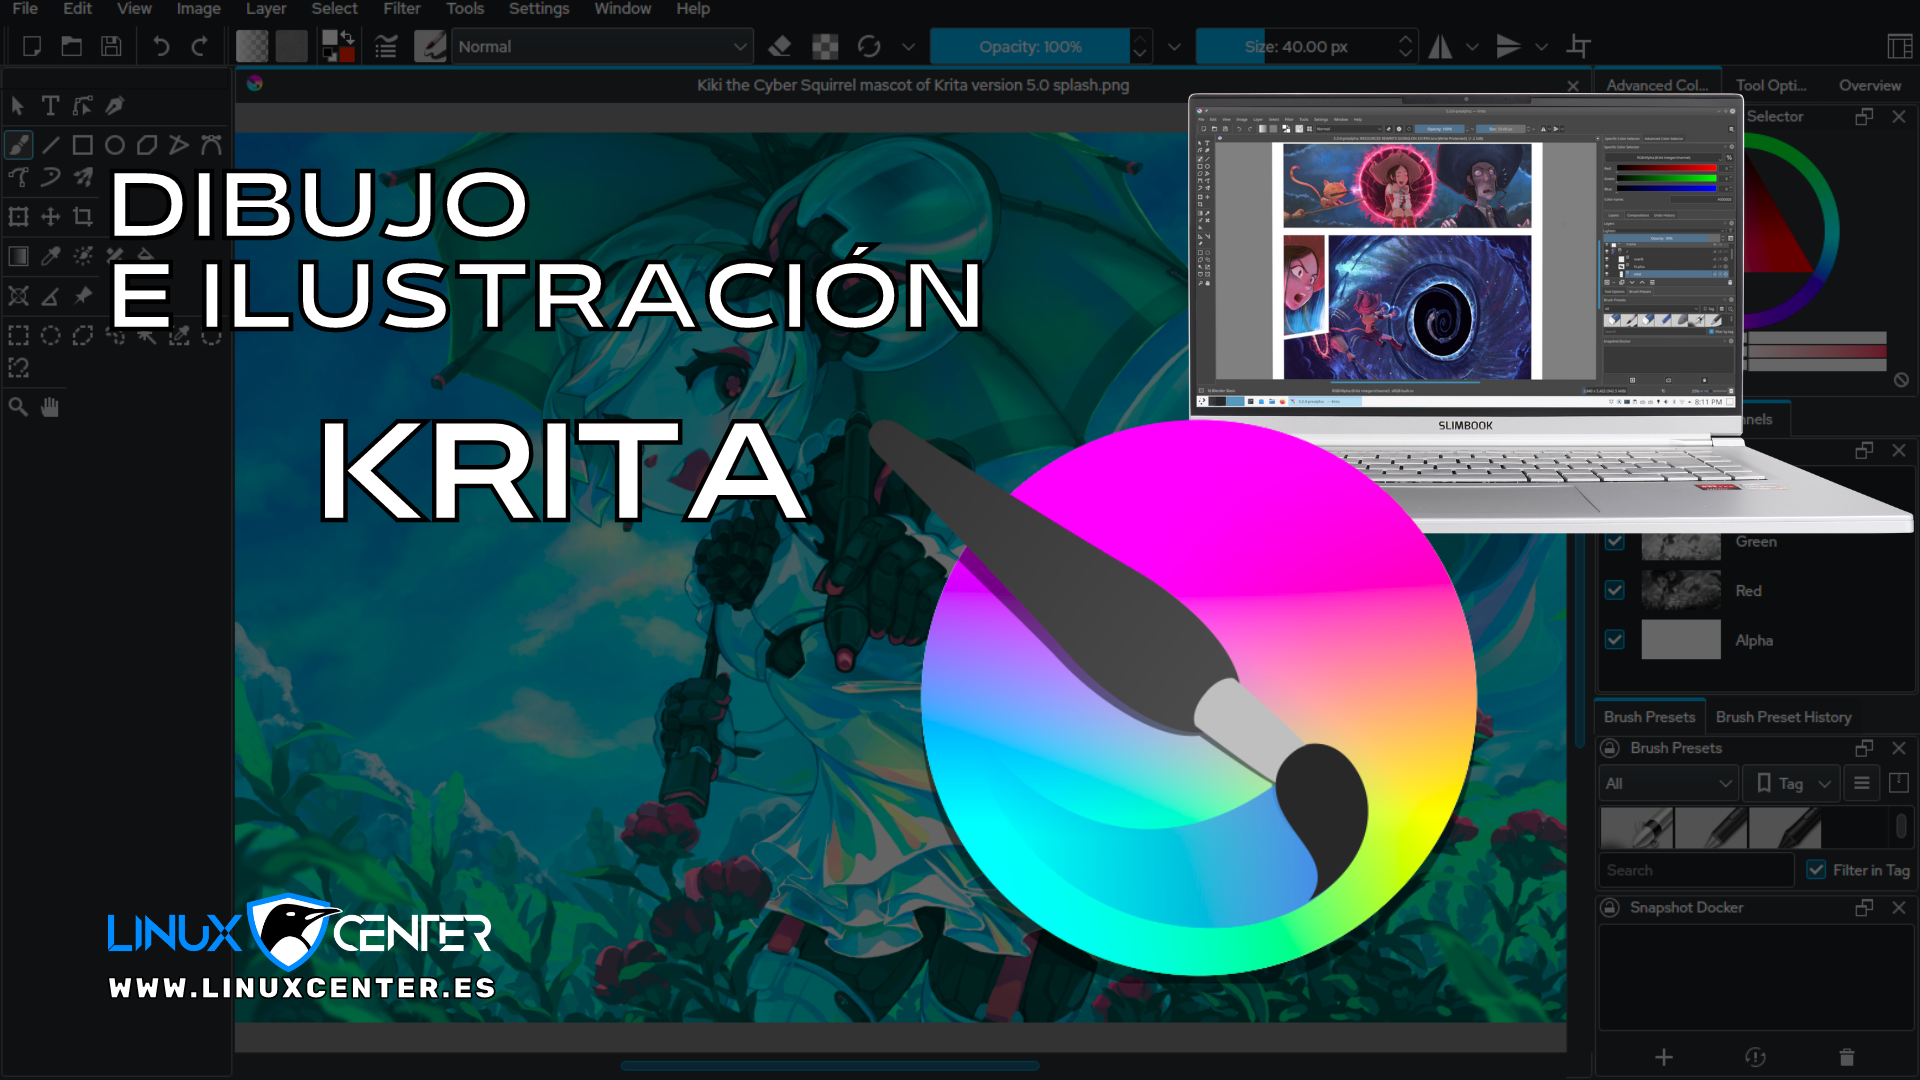This screenshot has height=1080, width=1920.
Task: Switch to the Brush Preset History tab
Action: click(1783, 716)
